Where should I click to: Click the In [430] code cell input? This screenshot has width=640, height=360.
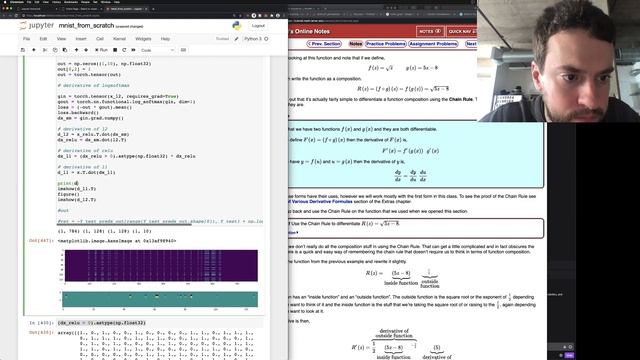(160, 323)
